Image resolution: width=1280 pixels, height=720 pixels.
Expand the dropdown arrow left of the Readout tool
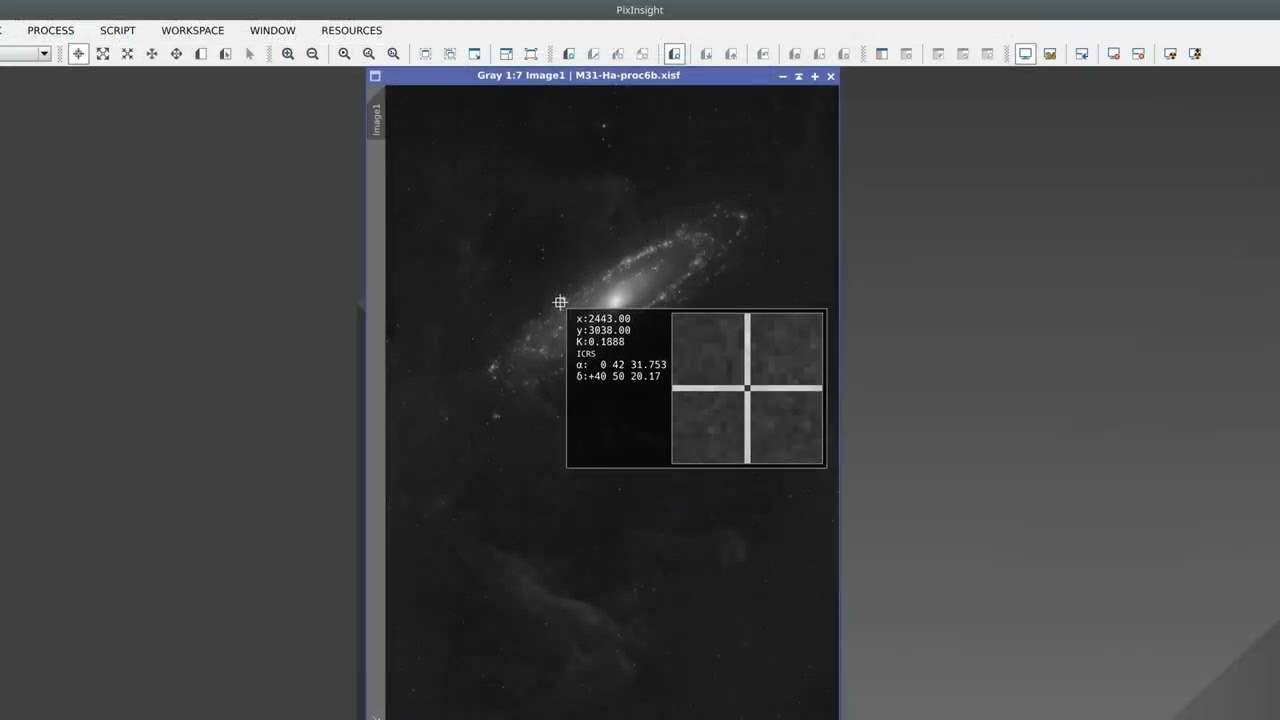click(44, 54)
